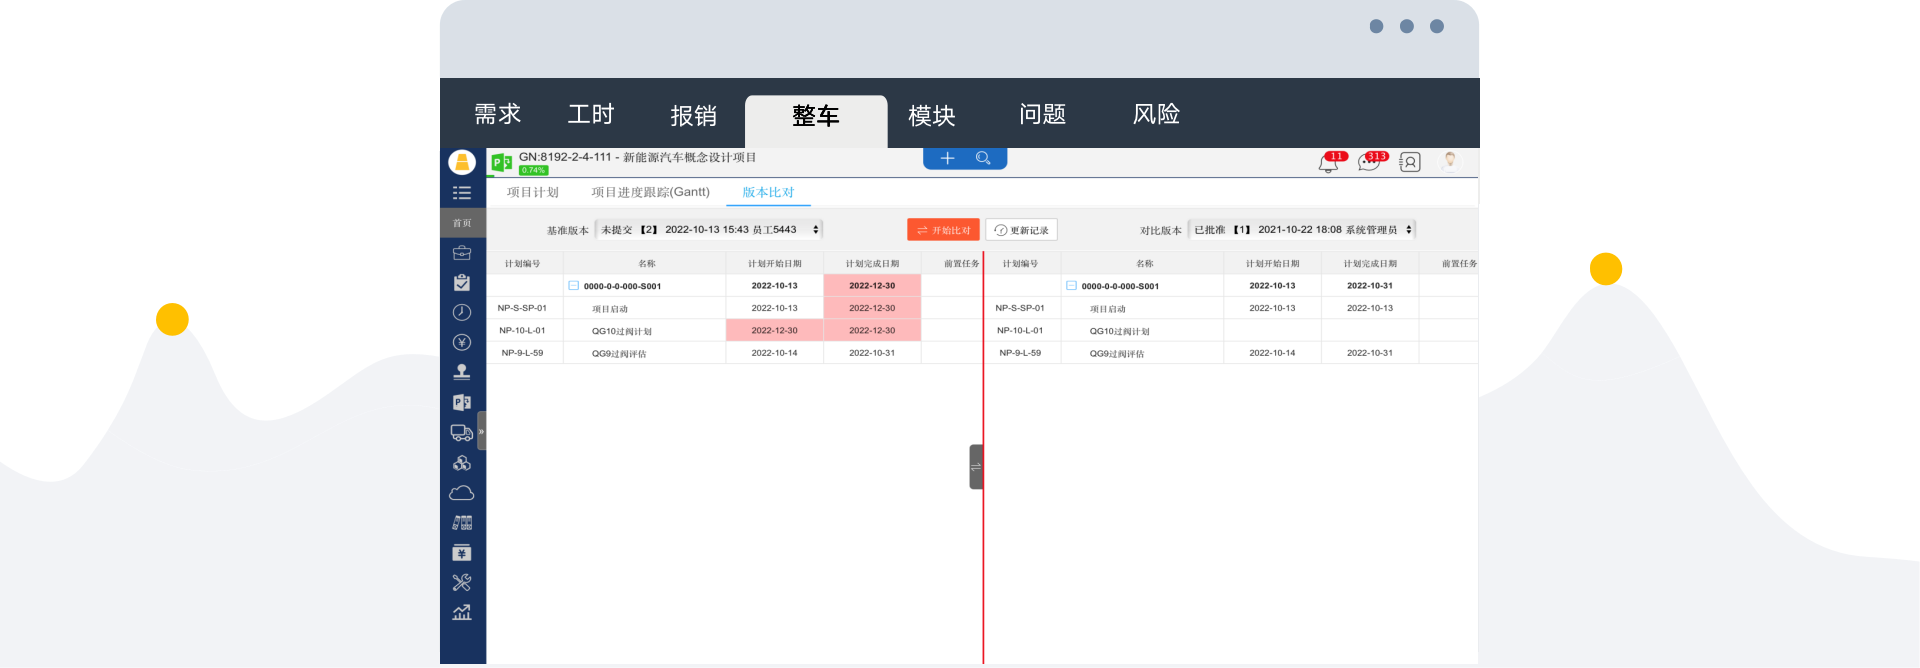
Task: Open the contacts address book icon
Action: coord(1410,162)
